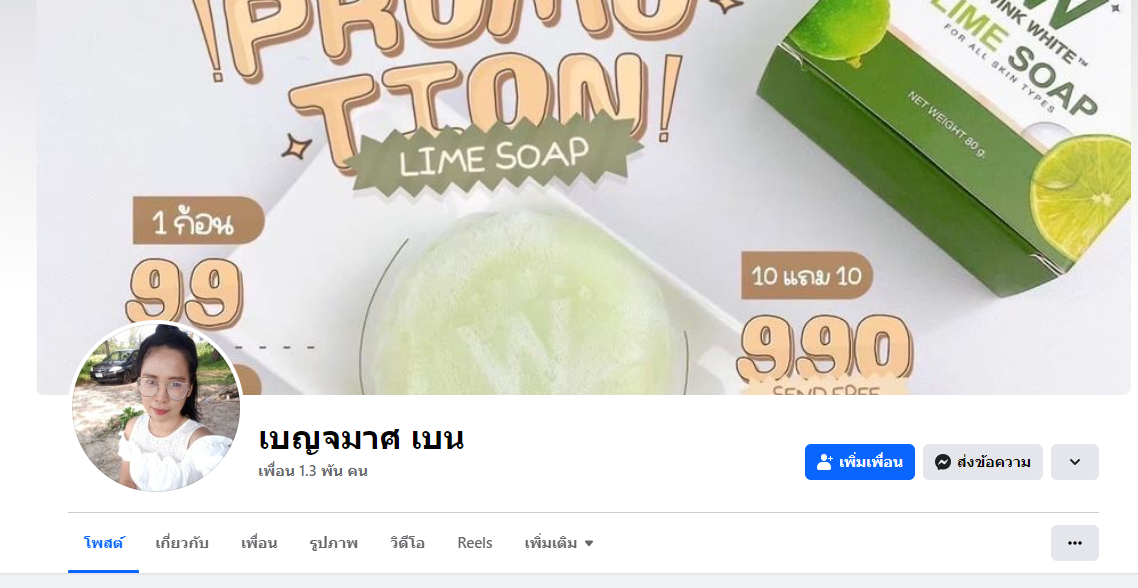Viewport: 1138px width, 588px height.
Task: Open the circular profile picture
Action: click(156, 407)
